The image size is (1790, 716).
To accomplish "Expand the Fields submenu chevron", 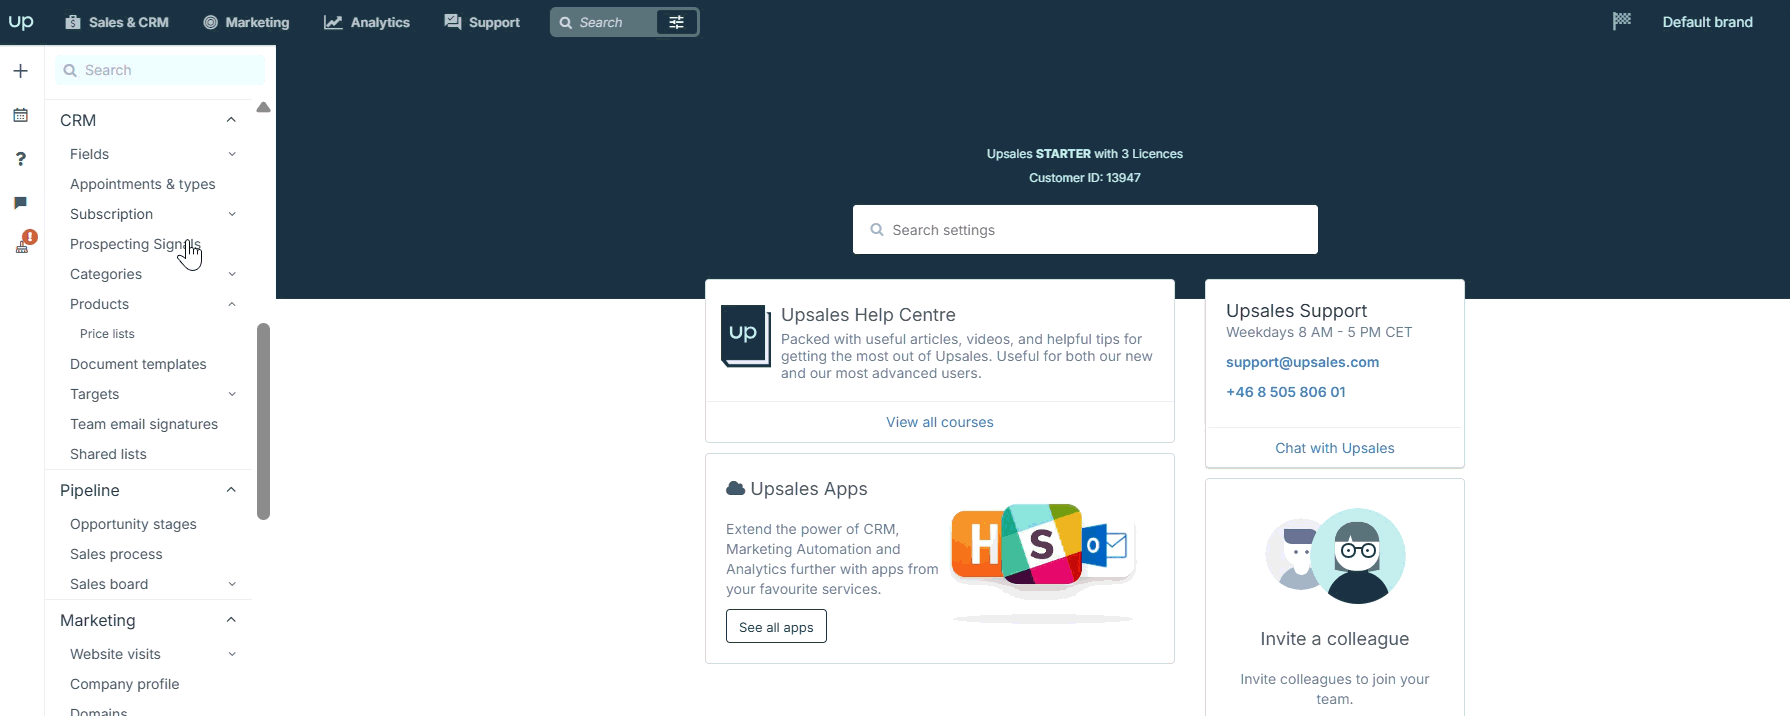I will click(x=232, y=154).
